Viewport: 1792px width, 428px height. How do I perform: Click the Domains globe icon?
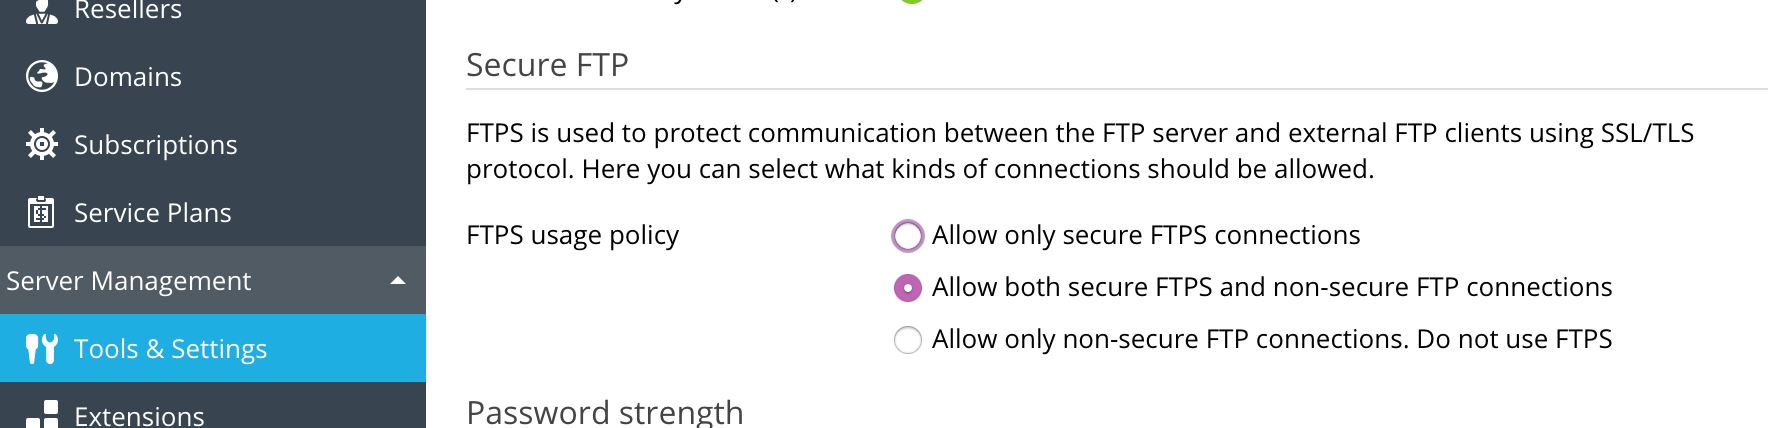click(x=41, y=76)
